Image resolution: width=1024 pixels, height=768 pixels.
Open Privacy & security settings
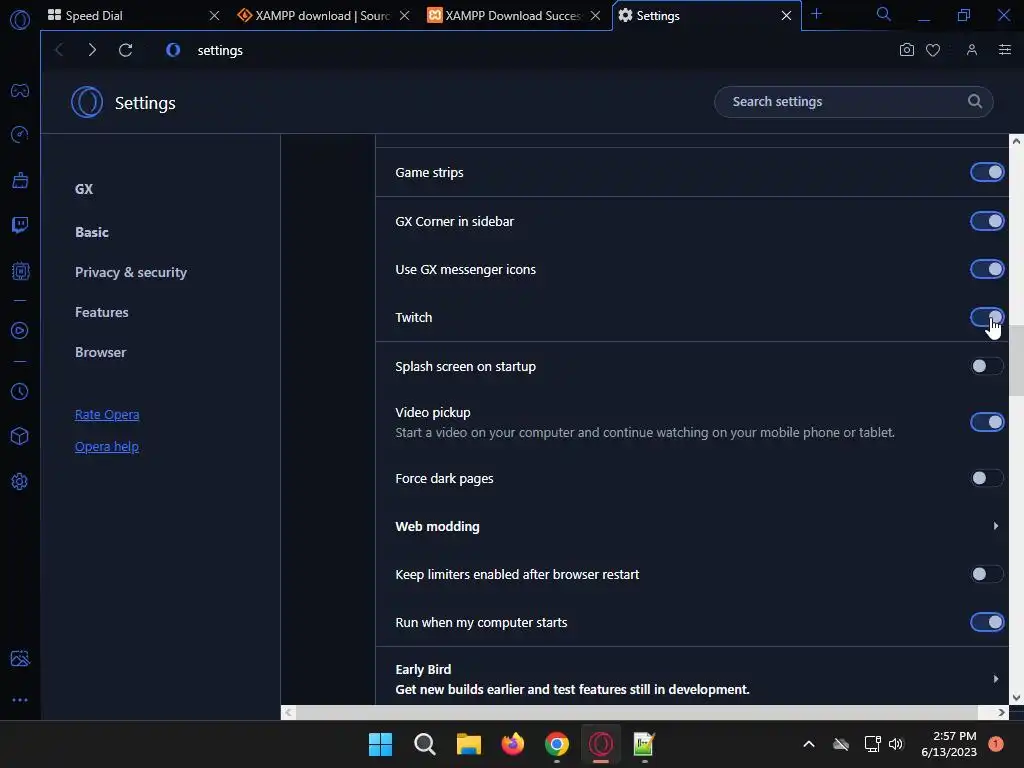pos(131,272)
